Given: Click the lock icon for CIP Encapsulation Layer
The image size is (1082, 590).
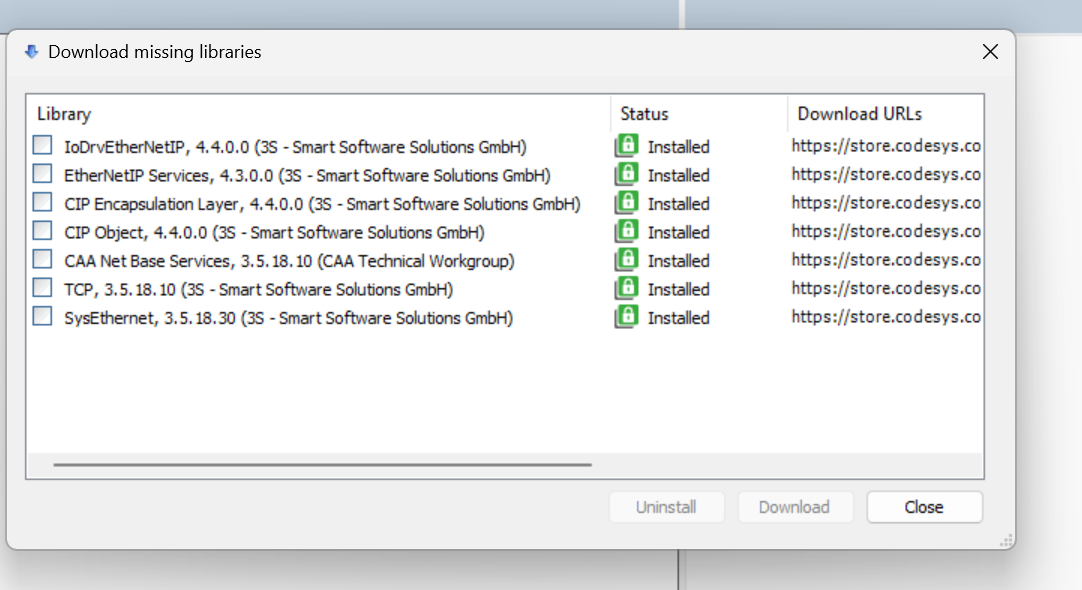Looking at the screenshot, I should pyautogui.click(x=627, y=202).
